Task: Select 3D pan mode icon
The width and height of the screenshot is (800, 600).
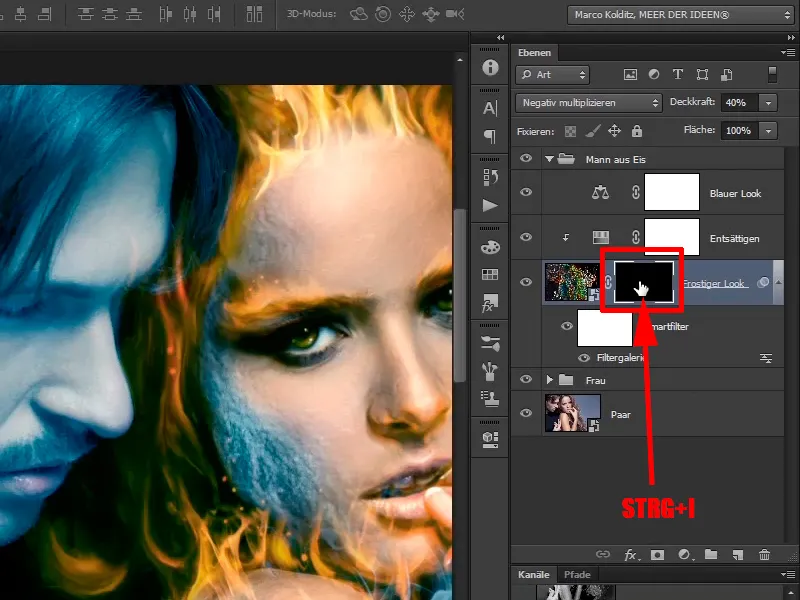Action: click(407, 14)
